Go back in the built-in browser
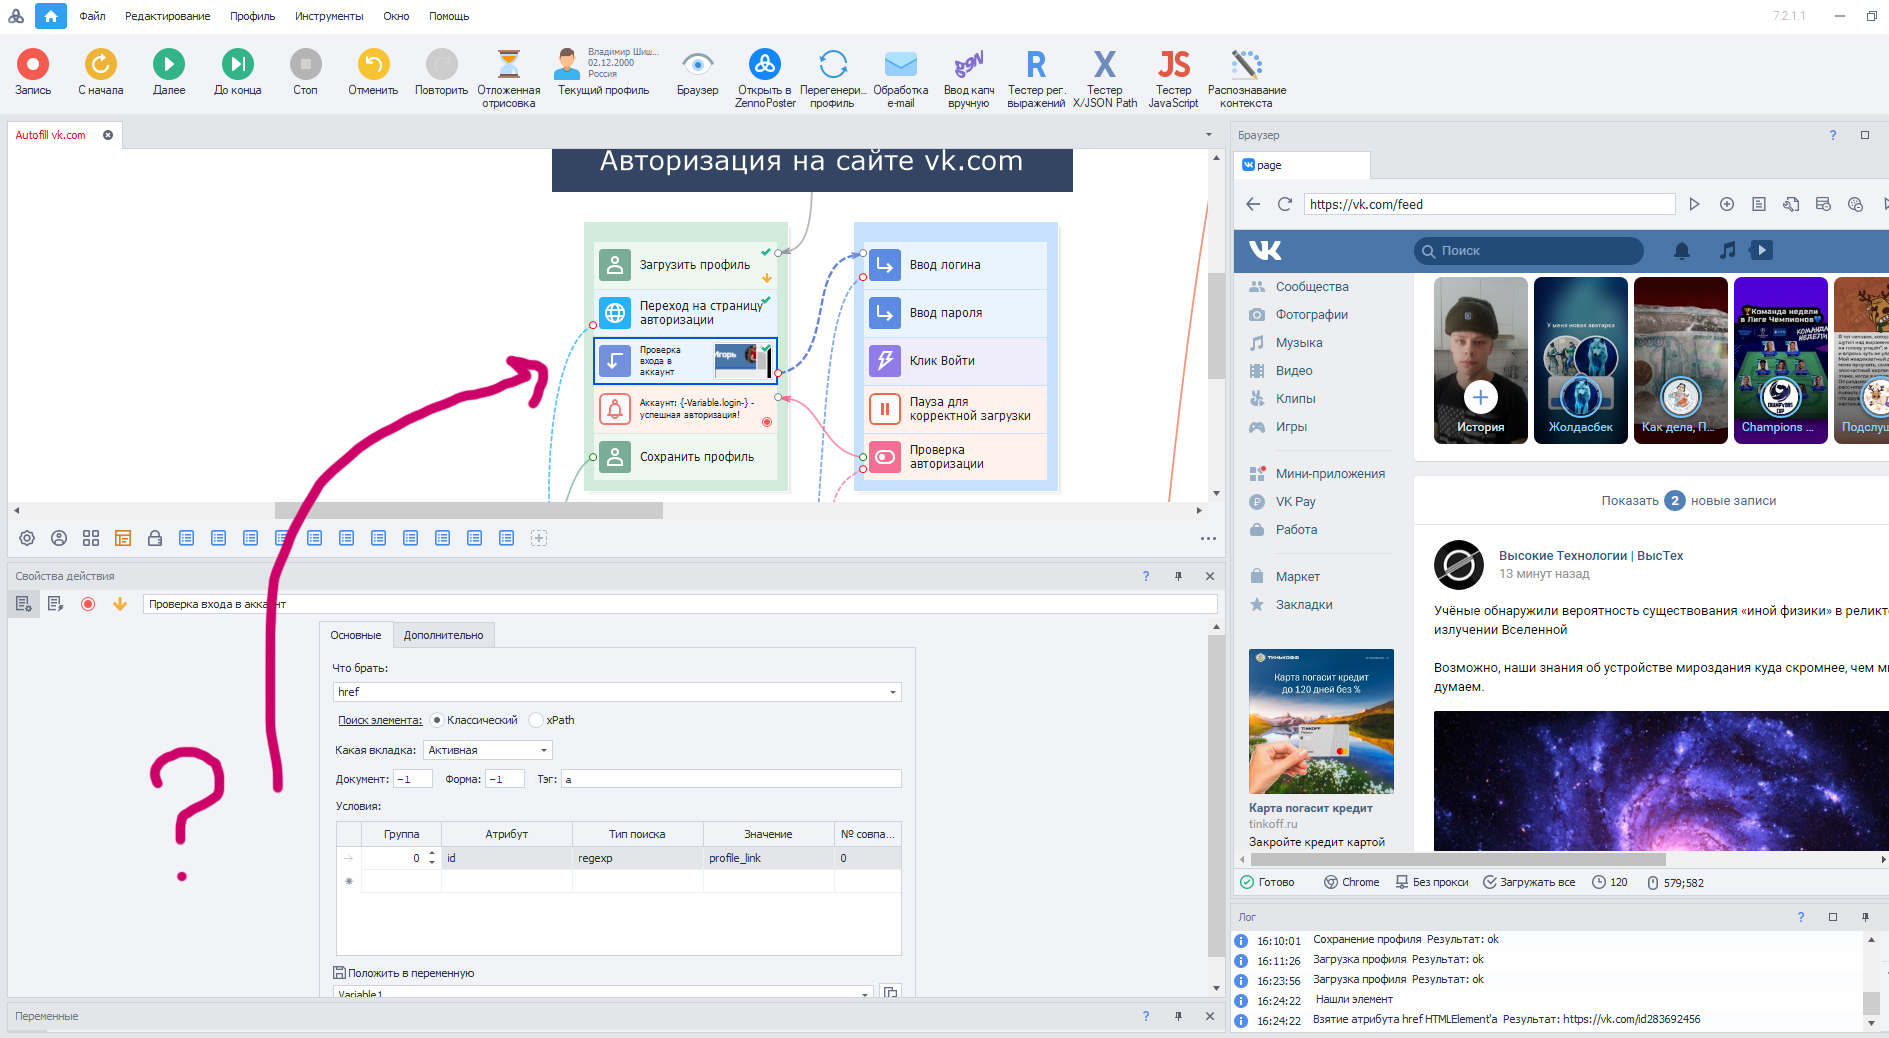The image size is (1889, 1038). coord(1253,204)
